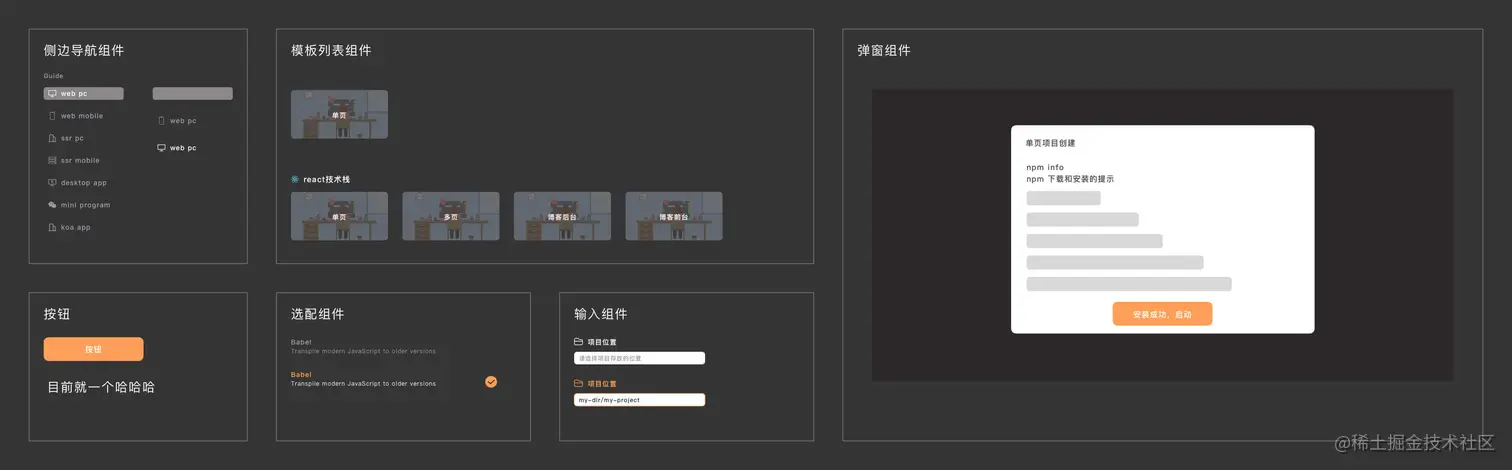Go to the ssr mobile nav entry

click(74, 160)
